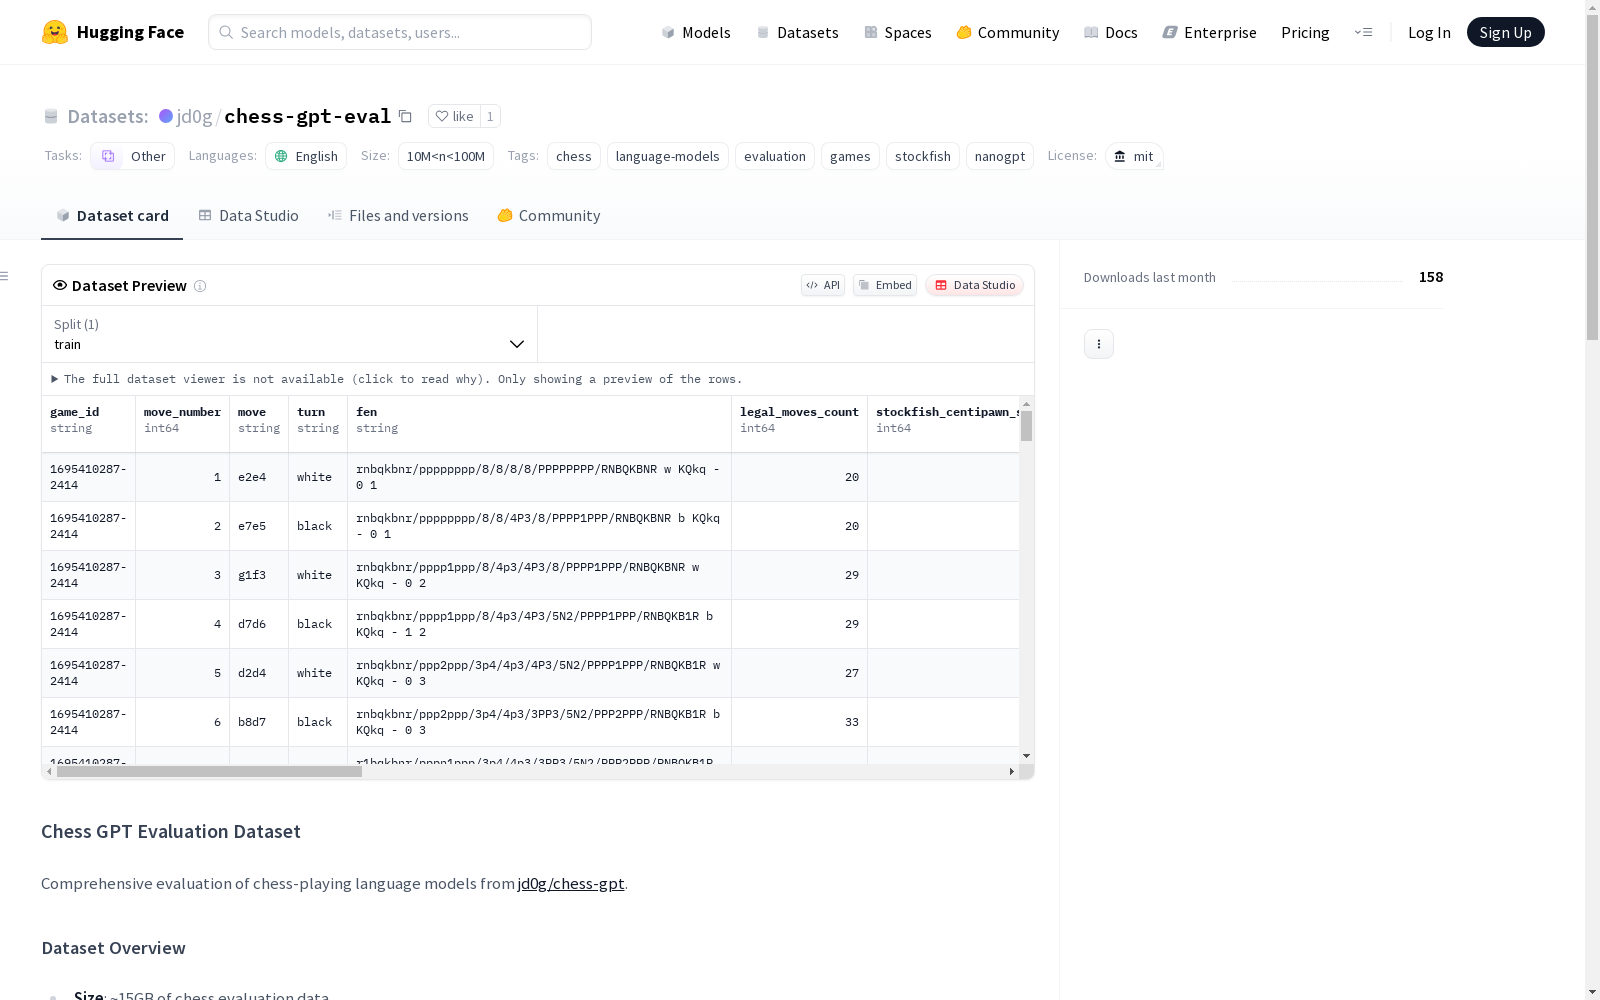Click the game_id column header
This screenshot has height=1000, width=1600.
coord(89,424)
